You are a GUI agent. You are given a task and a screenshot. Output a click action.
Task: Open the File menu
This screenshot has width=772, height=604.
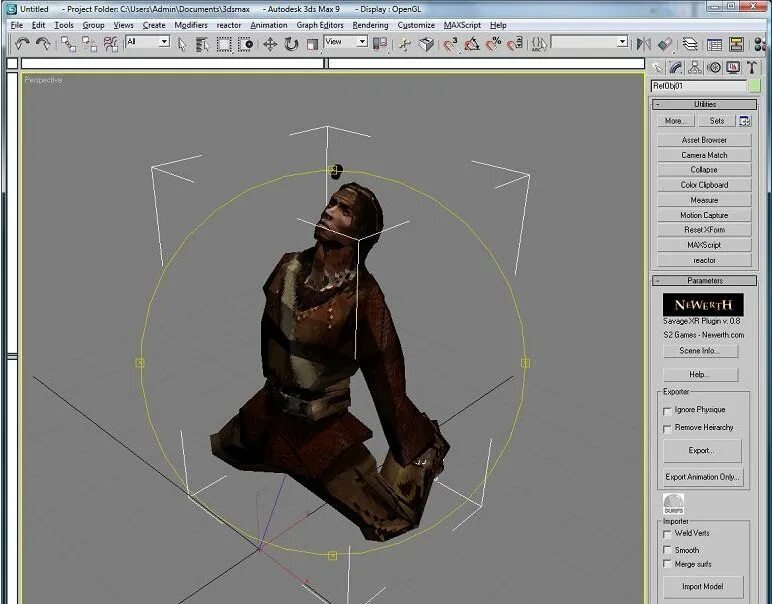coord(16,25)
